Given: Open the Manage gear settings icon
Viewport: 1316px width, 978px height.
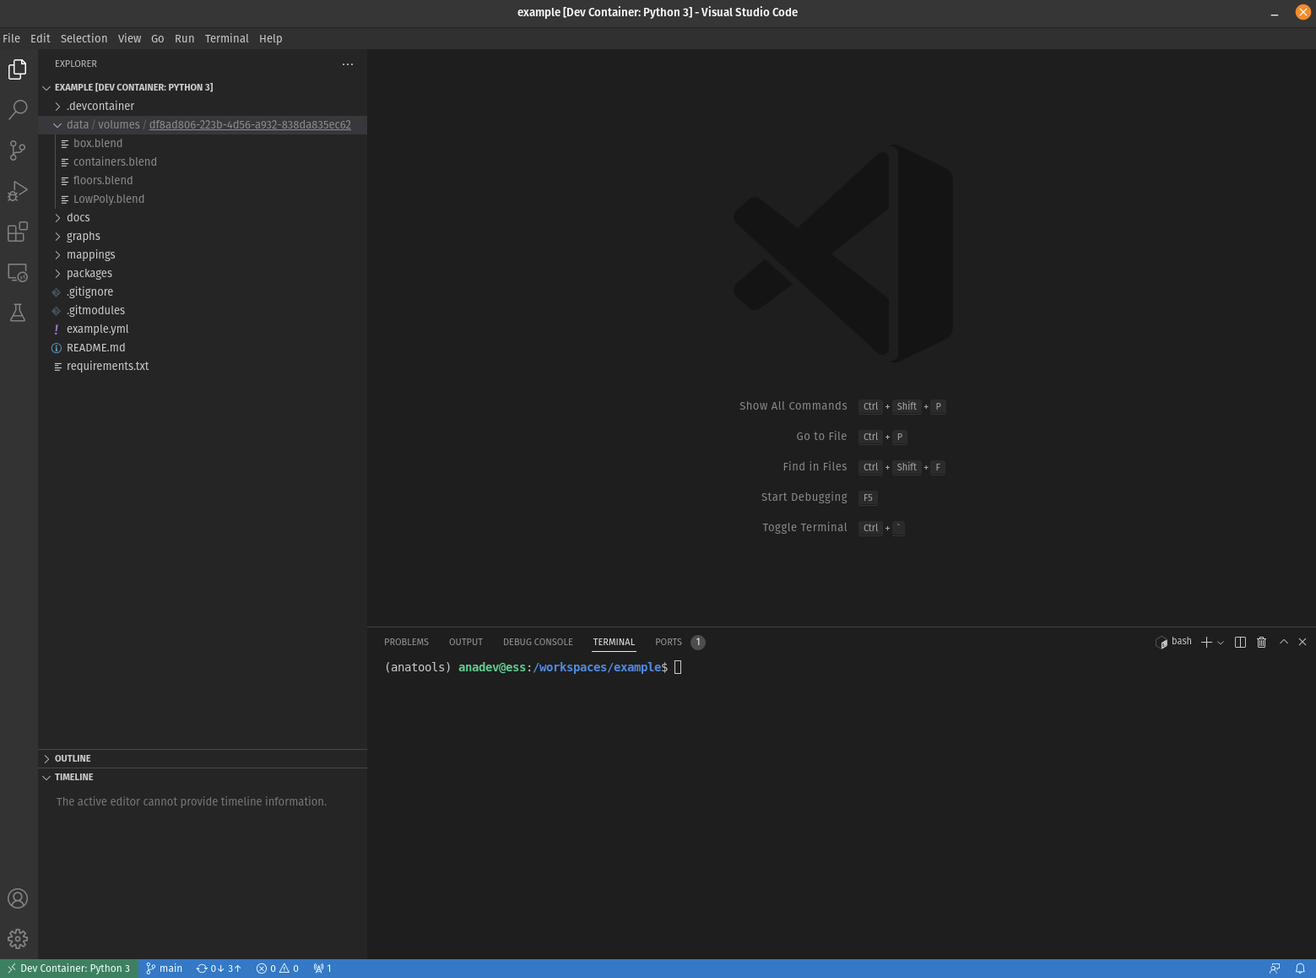Looking at the screenshot, I should pyautogui.click(x=18, y=939).
